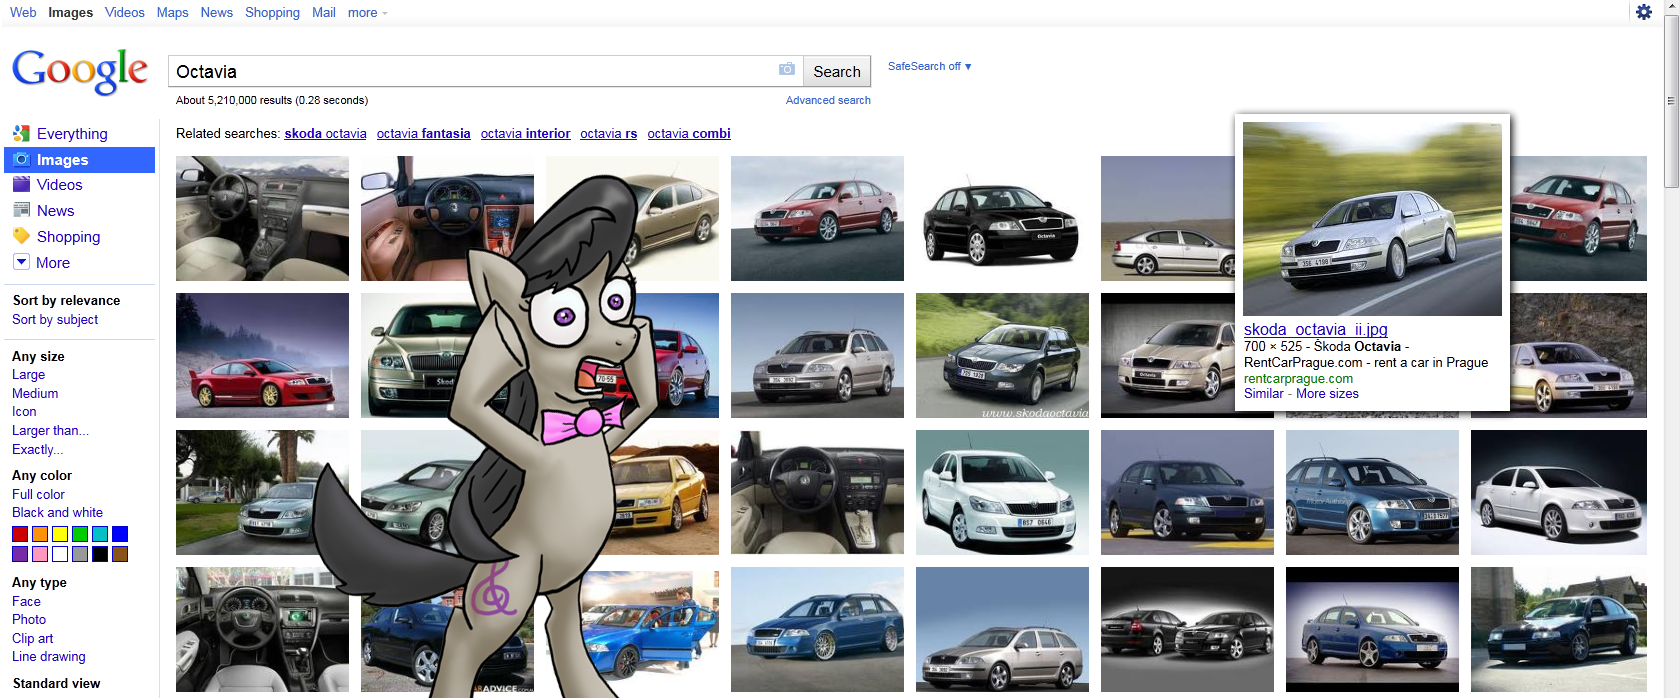This screenshot has width=1680, height=698.
Task: Select the pink color swatch
Action: coord(40,554)
